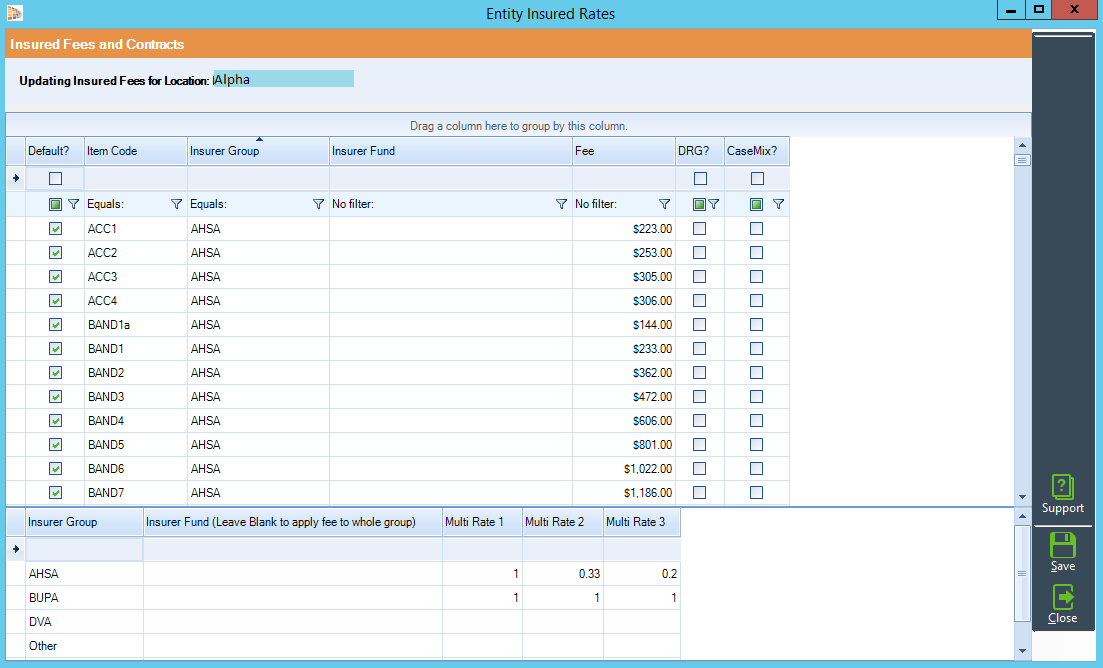Enable DRG for ACC2 row
This screenshot has height=668, width=1103.
(699, 252)
